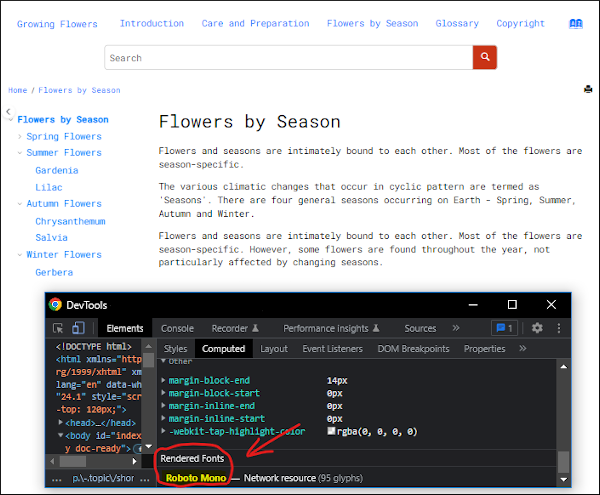This screenshot has width=600, height=495.
Task: Select Chrysanthemum in the sidebar tree
Action: pyautogui.click(x=70, y=221)
